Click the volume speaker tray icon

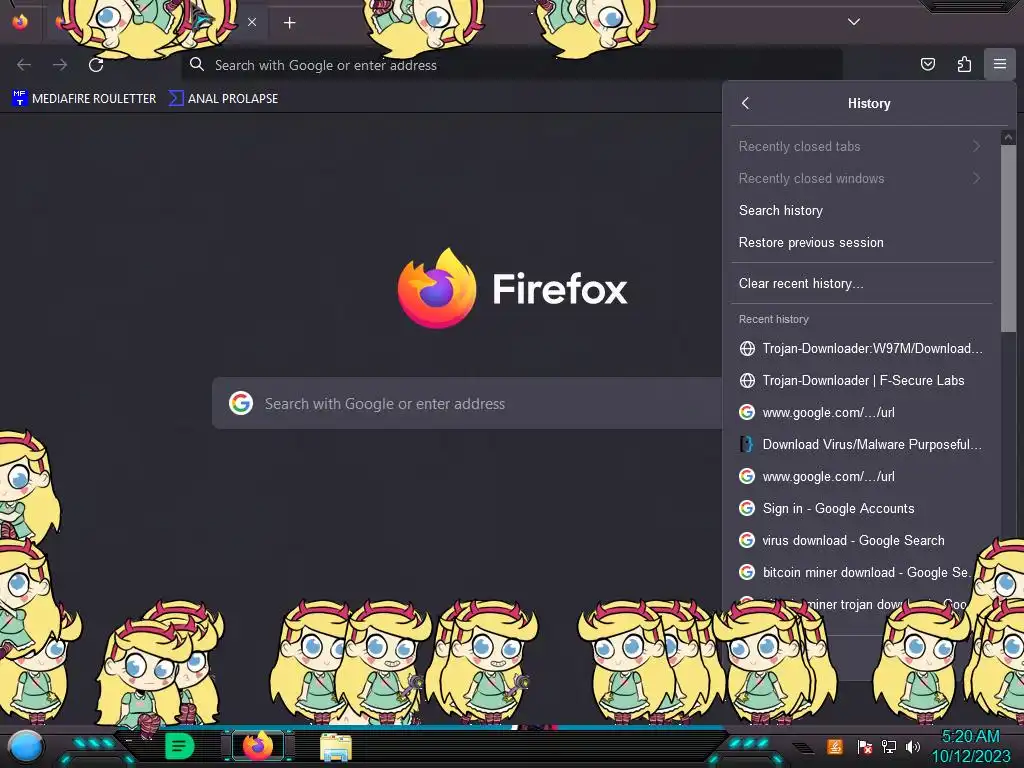912,746
